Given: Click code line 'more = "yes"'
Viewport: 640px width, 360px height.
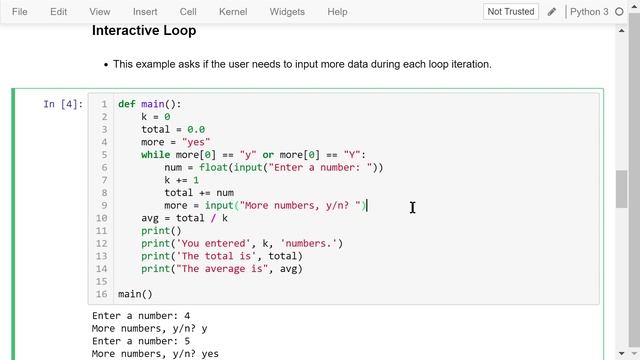Looking at the screenshot, I should [176, 142].
